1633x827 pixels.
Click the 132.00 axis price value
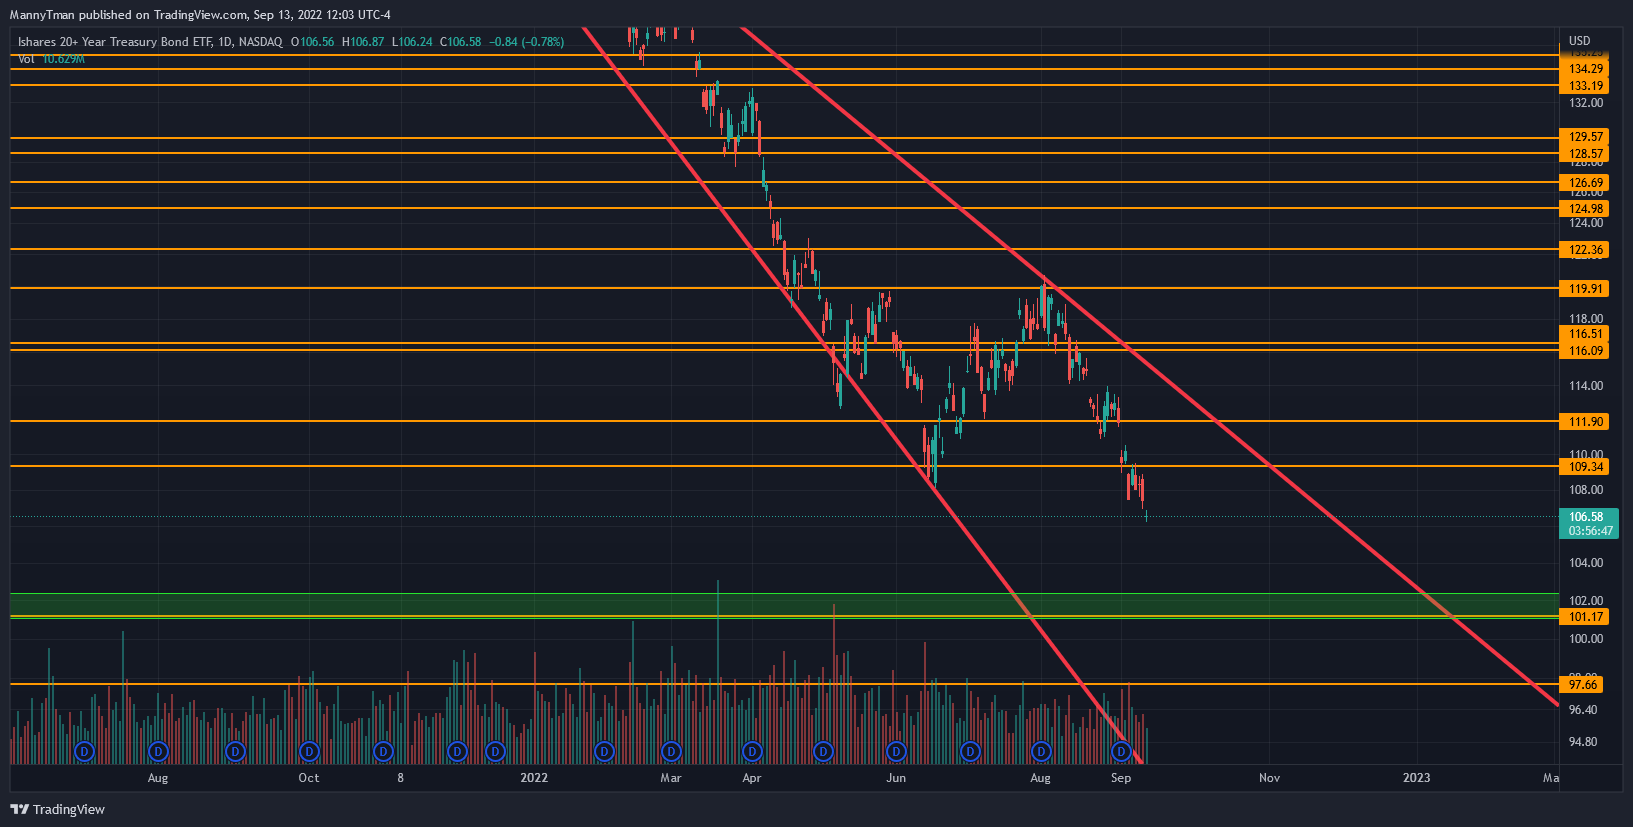tap(1586, 103)
